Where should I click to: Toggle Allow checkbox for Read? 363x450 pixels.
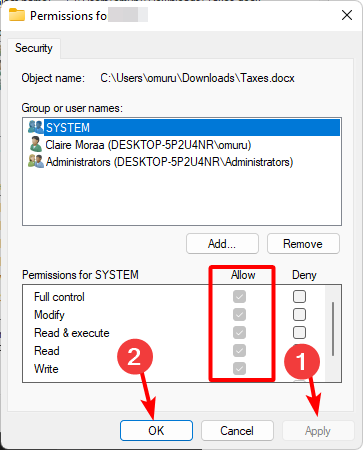click(239, 350)
